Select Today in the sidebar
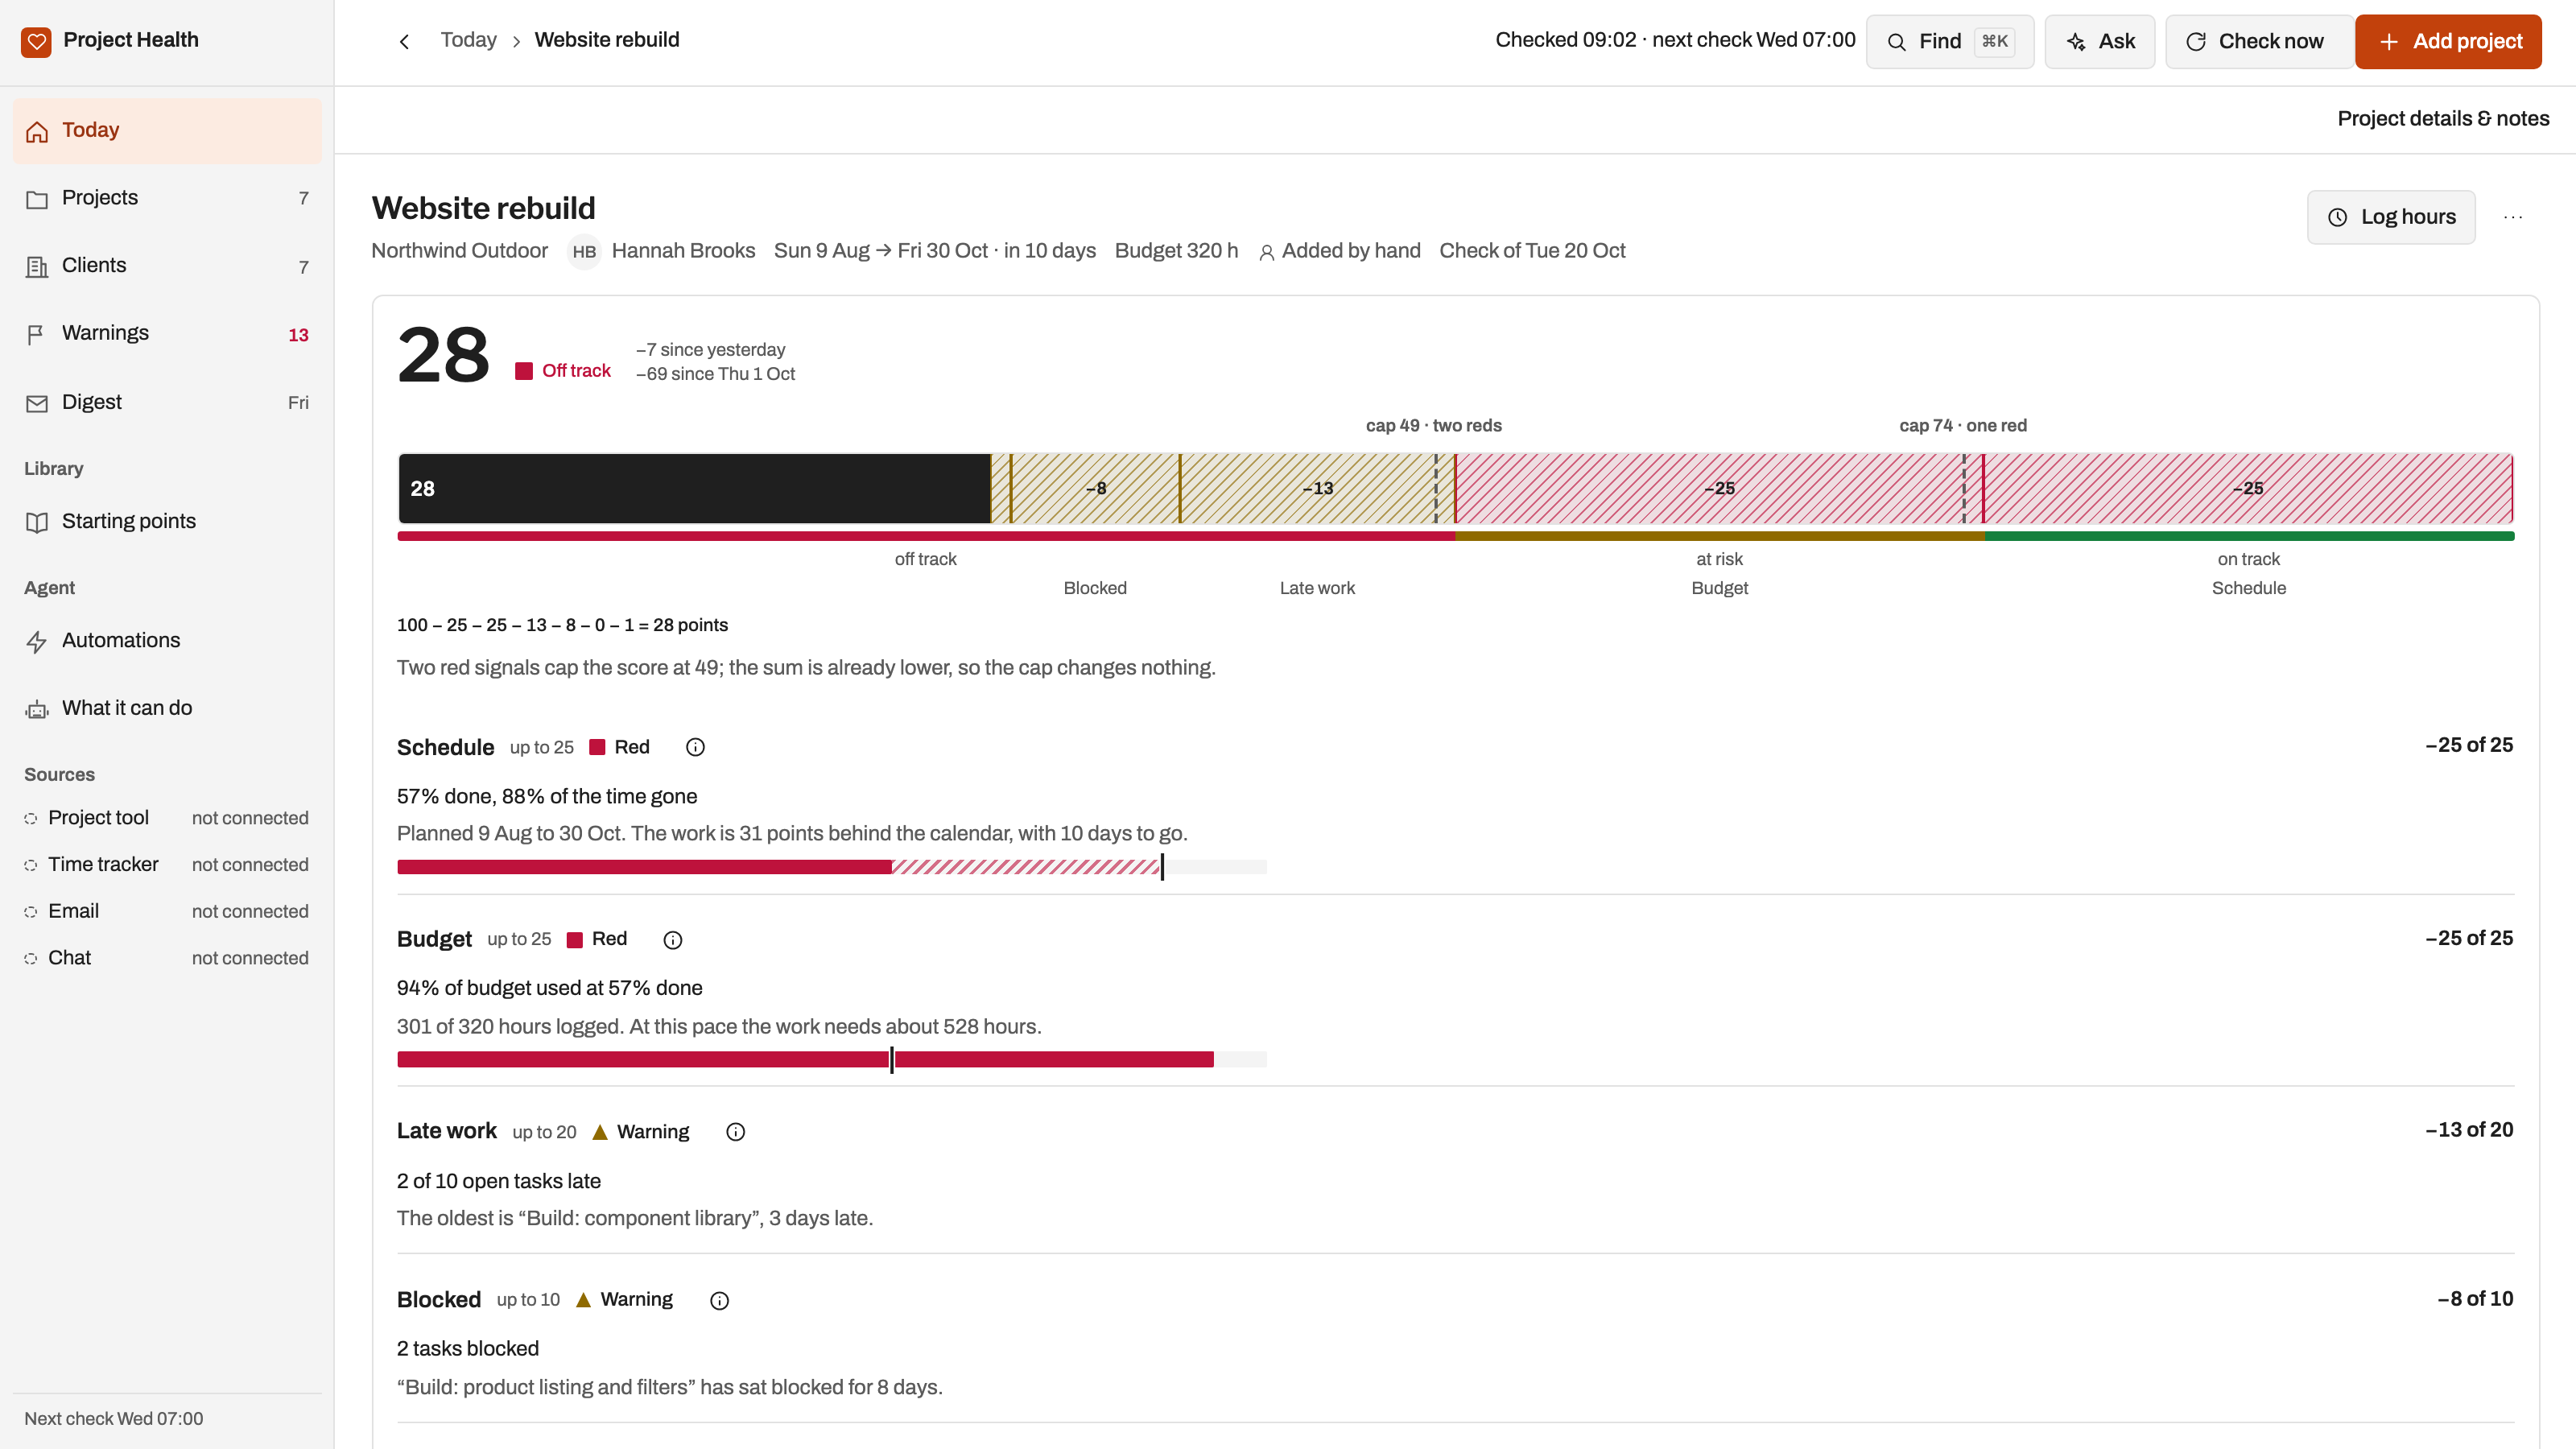Screen dimensions: 2576x1449 167,131
